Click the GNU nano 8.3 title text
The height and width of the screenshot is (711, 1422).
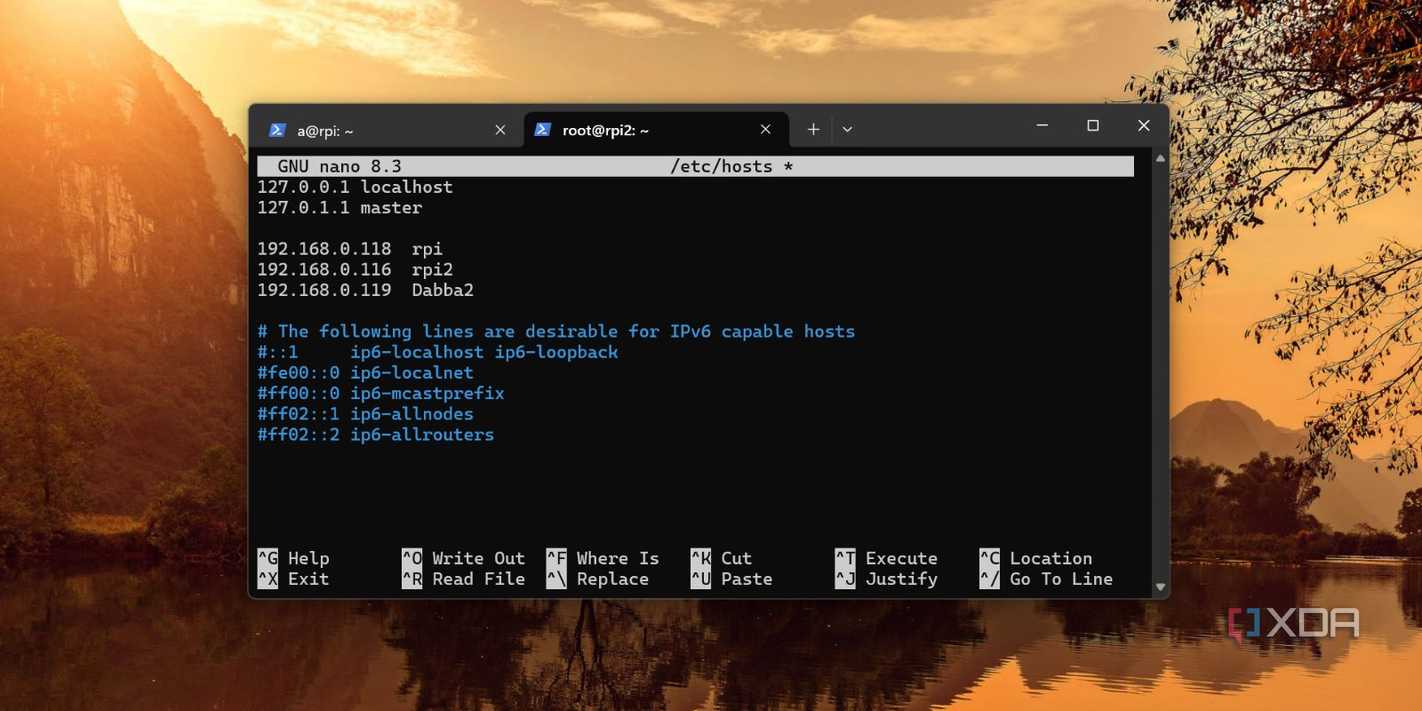coord(340,166)
